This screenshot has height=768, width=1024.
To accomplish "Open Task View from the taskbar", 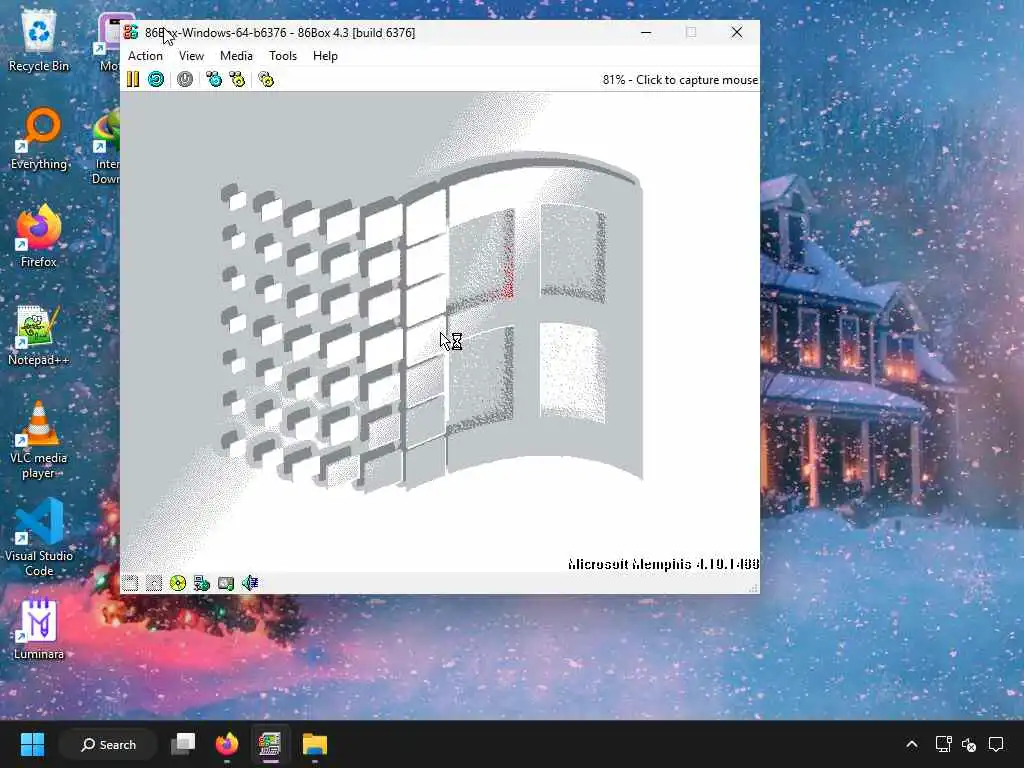I will [x=183, y=744].
